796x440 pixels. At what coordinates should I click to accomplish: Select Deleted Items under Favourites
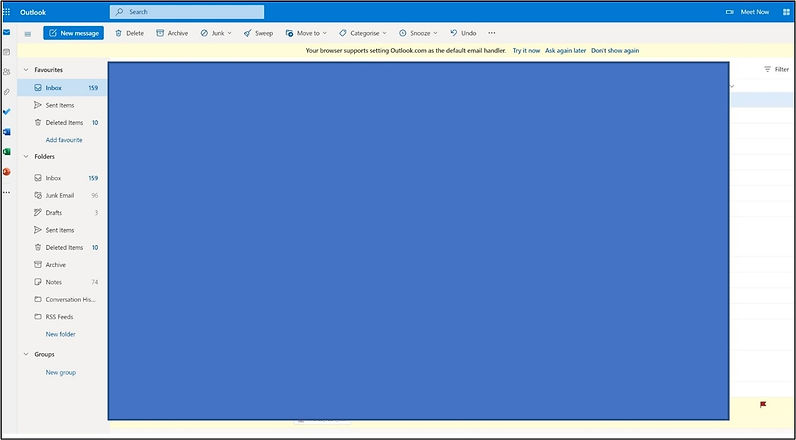point(62,122)
